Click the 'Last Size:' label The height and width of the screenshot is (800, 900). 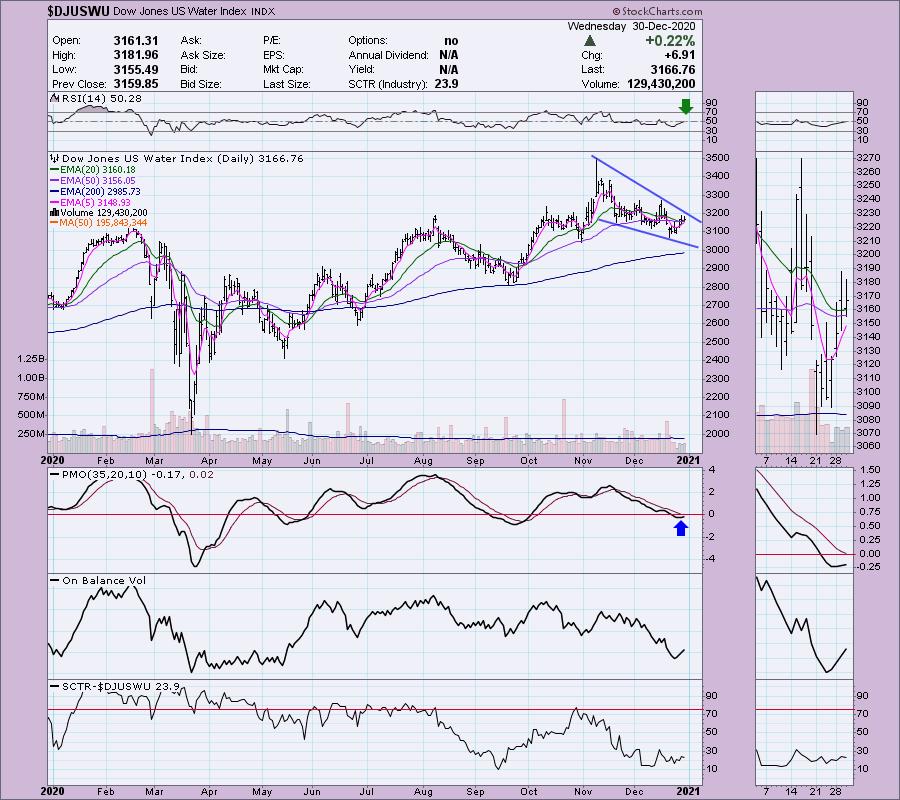tap(287, 84)
